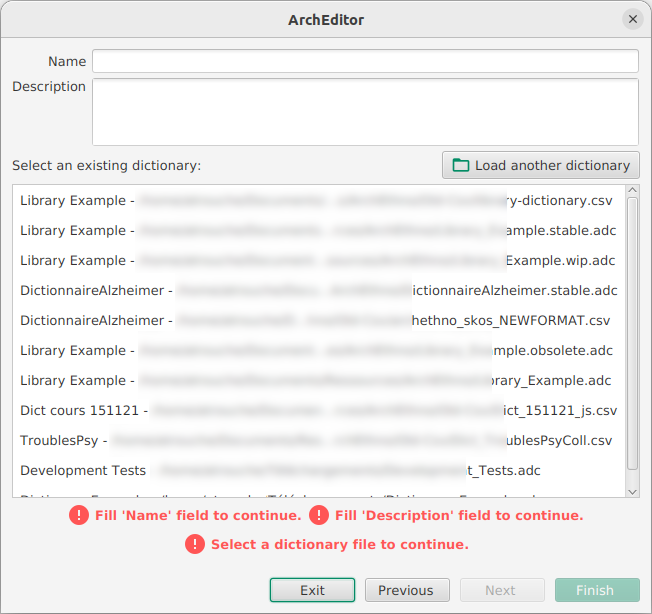The width and height of the screenshot is (652, 614).
Task: Select the Development Tests dictionary entry
Action: pyautogui.click(x=319, y=470)
